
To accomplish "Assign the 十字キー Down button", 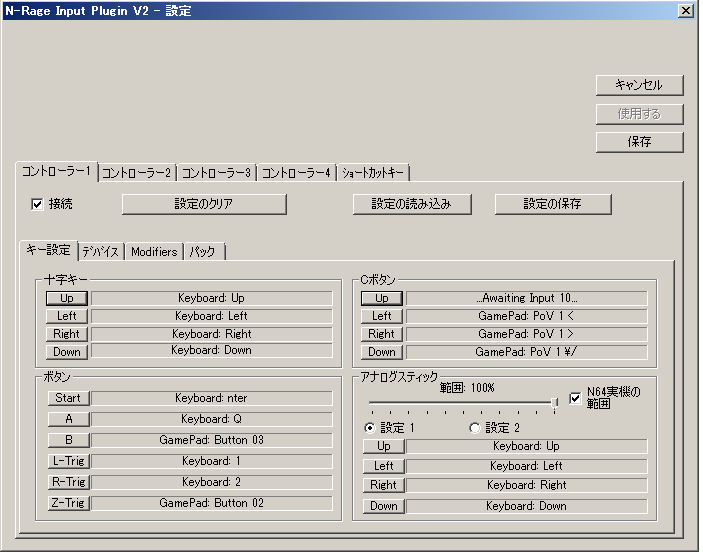I will pos(67,352).
